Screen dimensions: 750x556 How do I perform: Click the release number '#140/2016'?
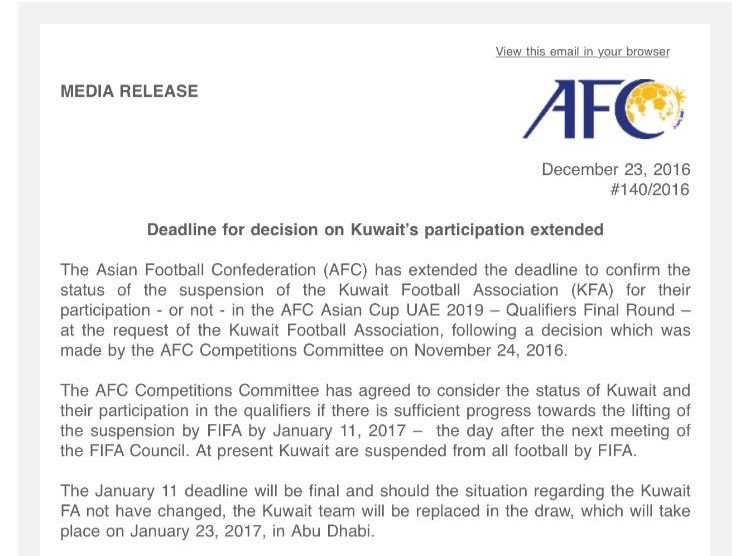coord(650,189)
